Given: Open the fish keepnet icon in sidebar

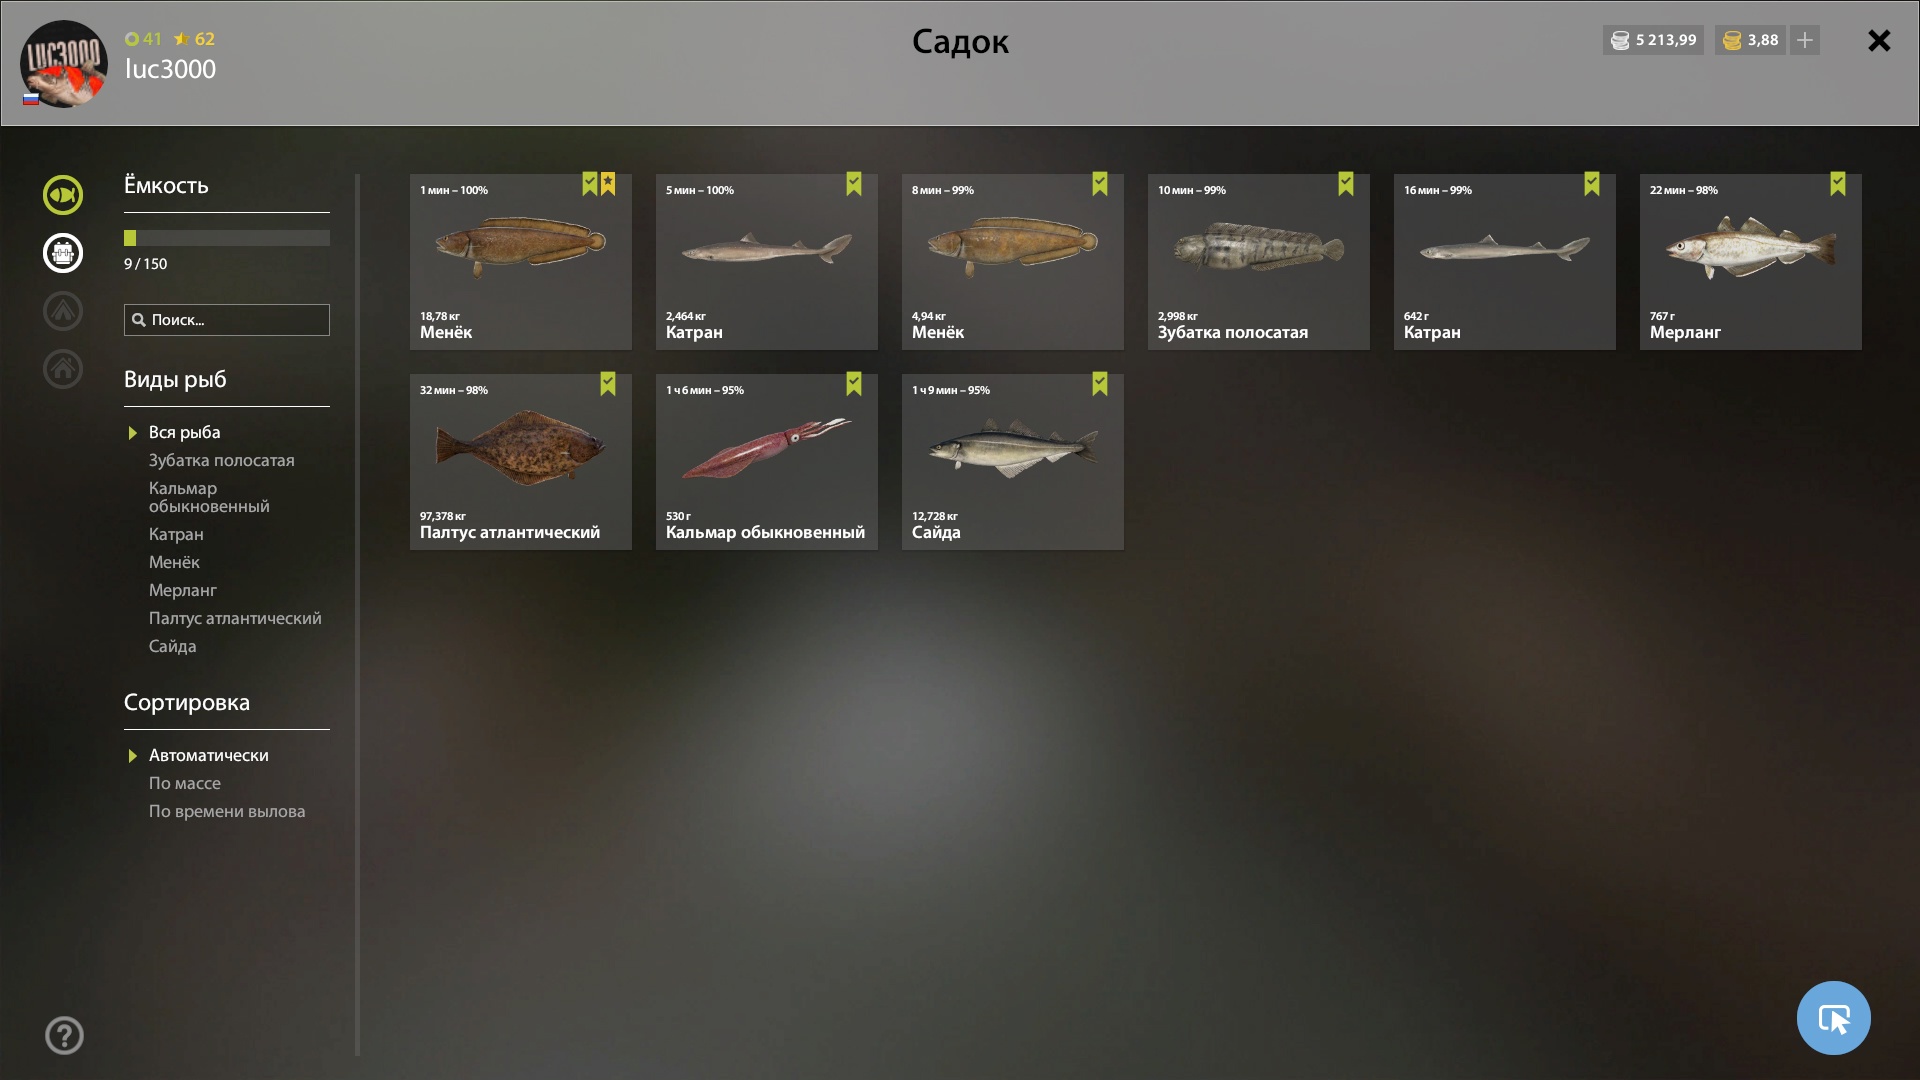Looking at the screenshot, I should (x=63, y=195).
